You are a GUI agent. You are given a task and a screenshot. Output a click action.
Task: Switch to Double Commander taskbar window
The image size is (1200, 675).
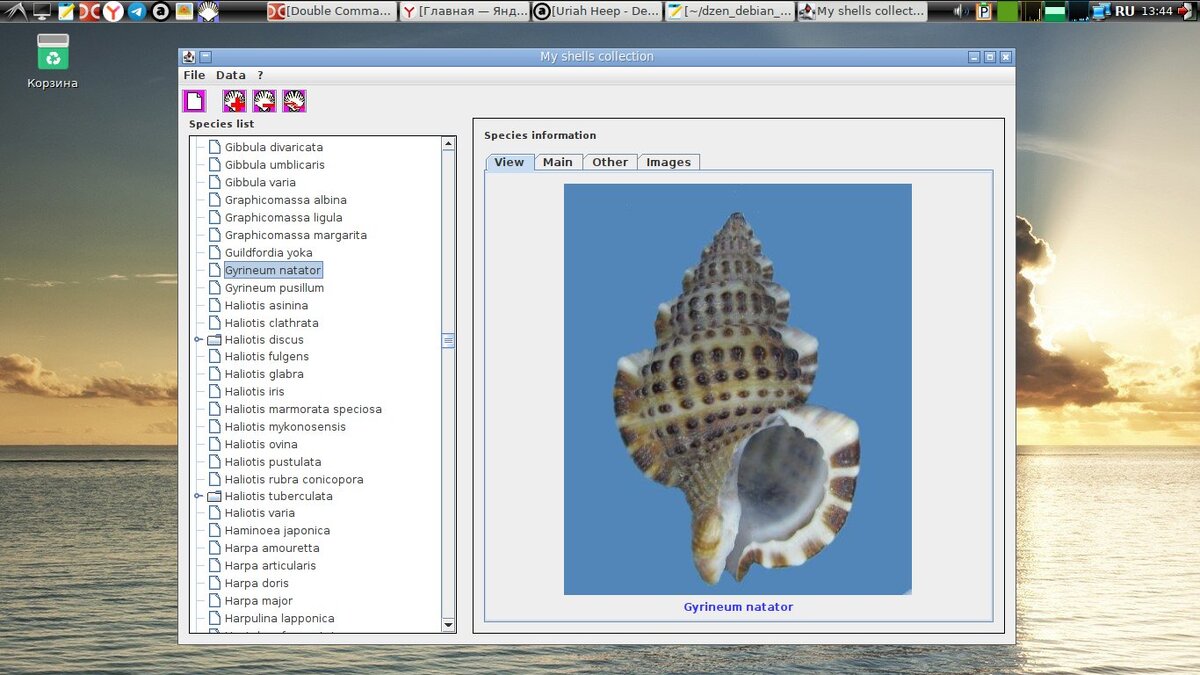pyautogui.click(x=331, y=11)
